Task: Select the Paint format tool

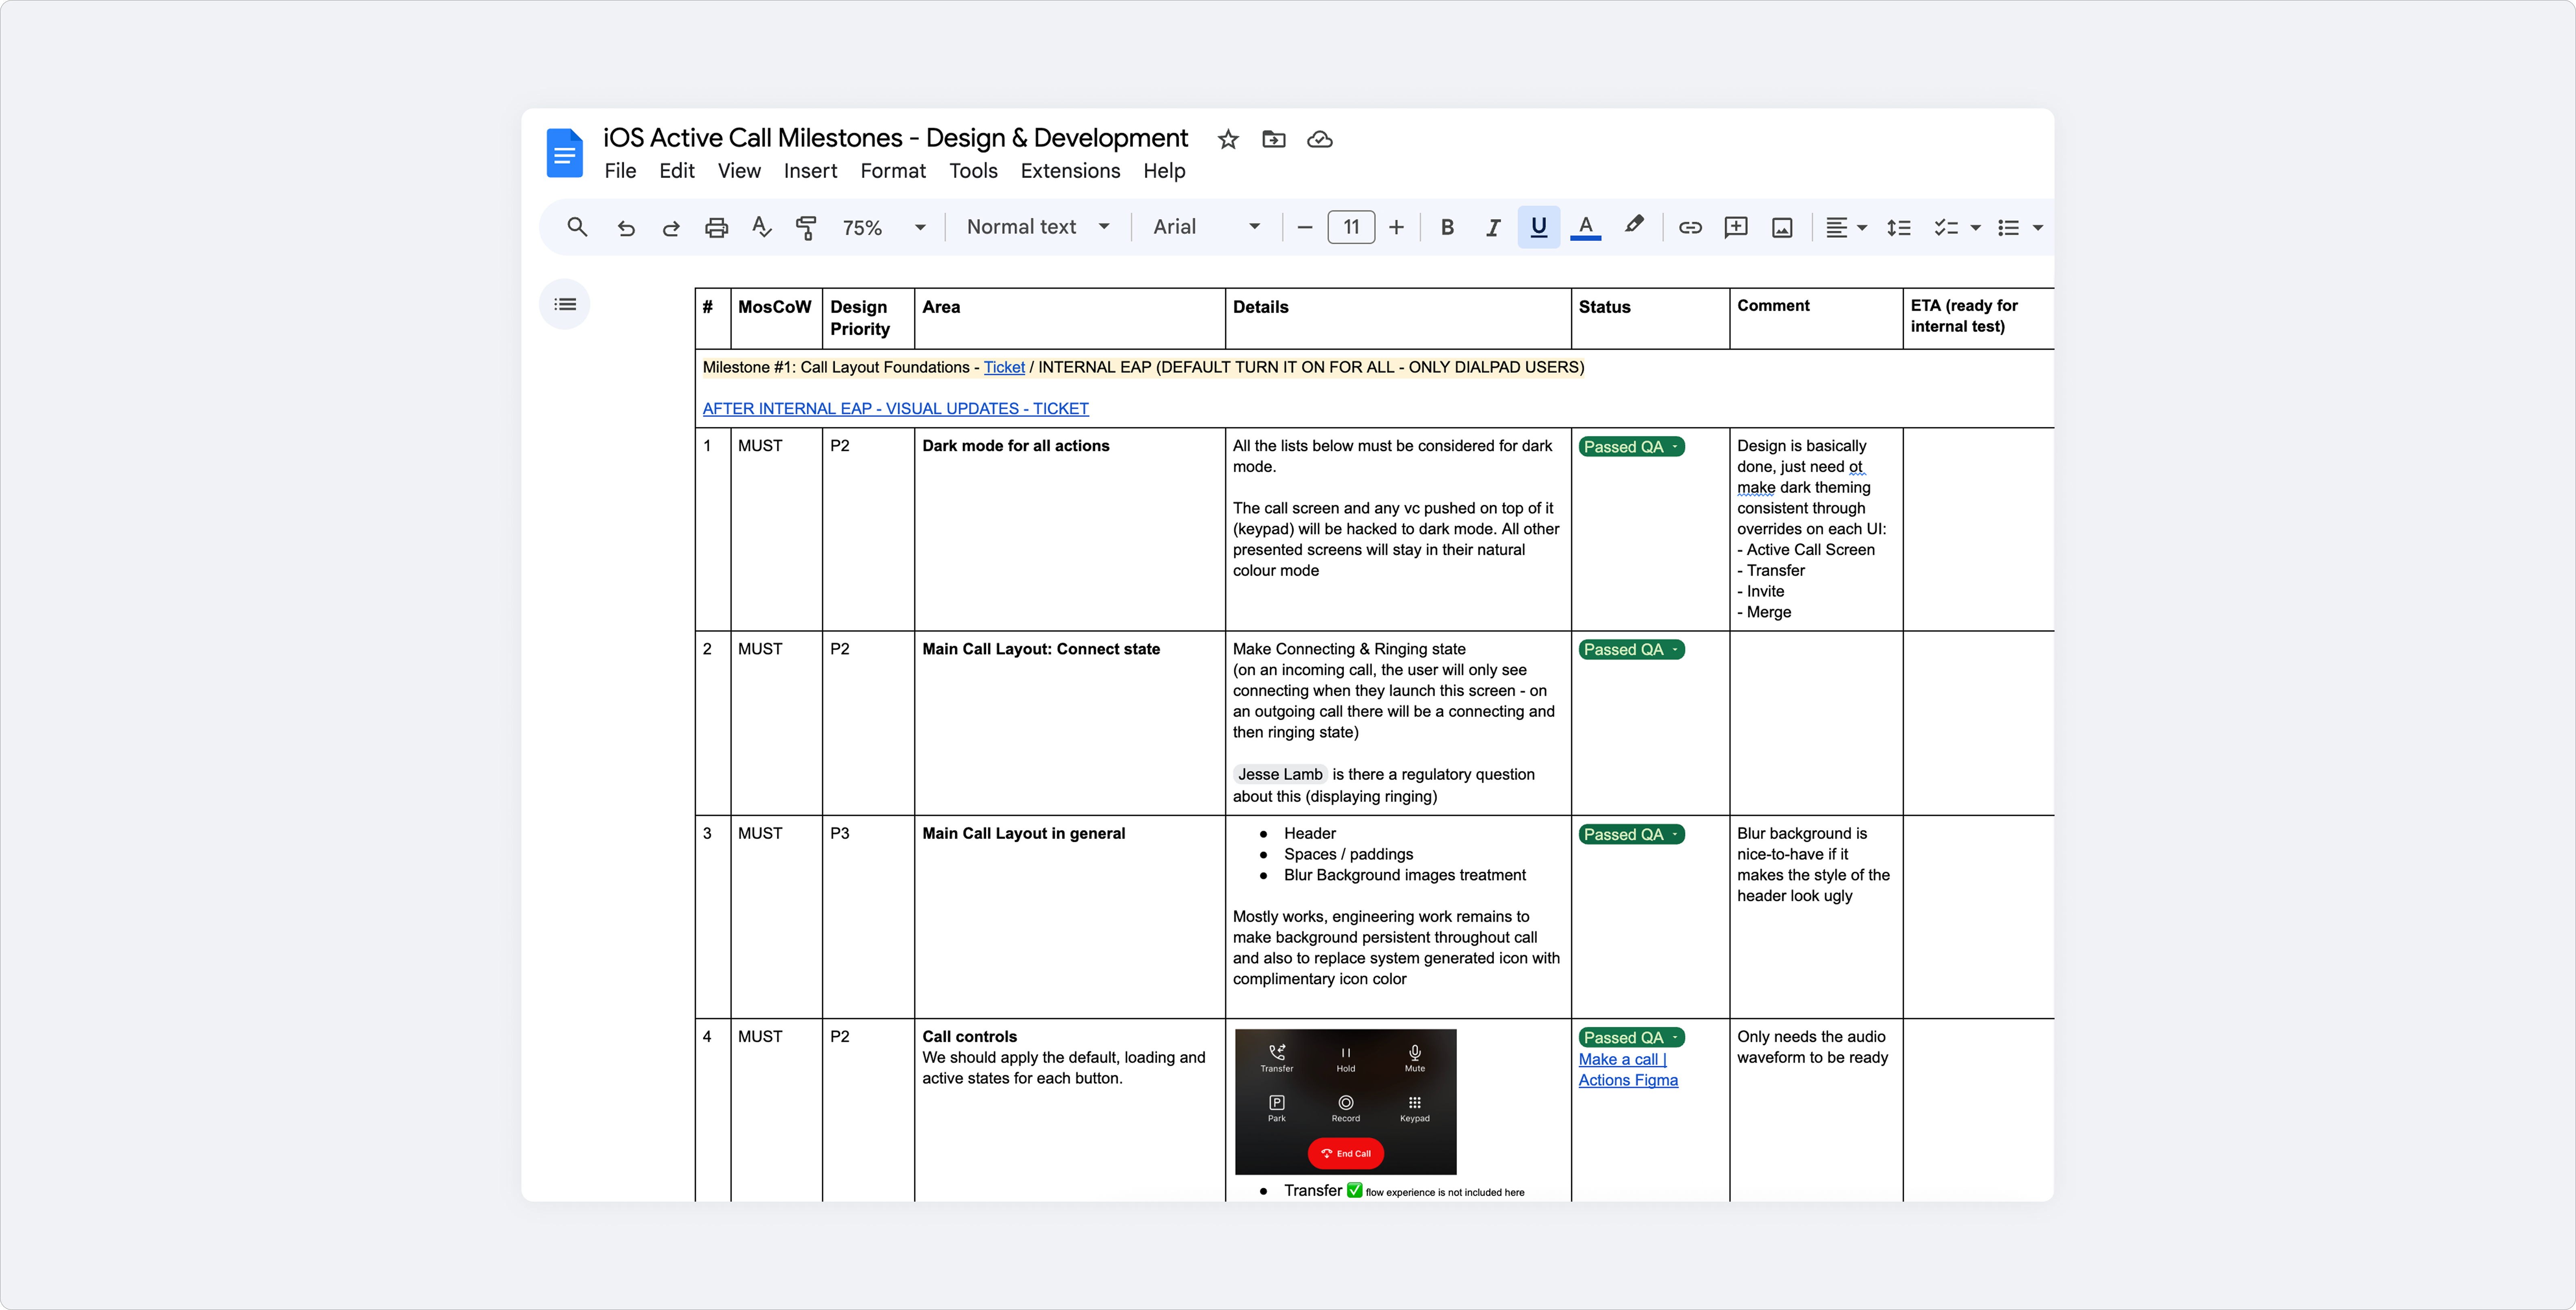Action: 806,227
